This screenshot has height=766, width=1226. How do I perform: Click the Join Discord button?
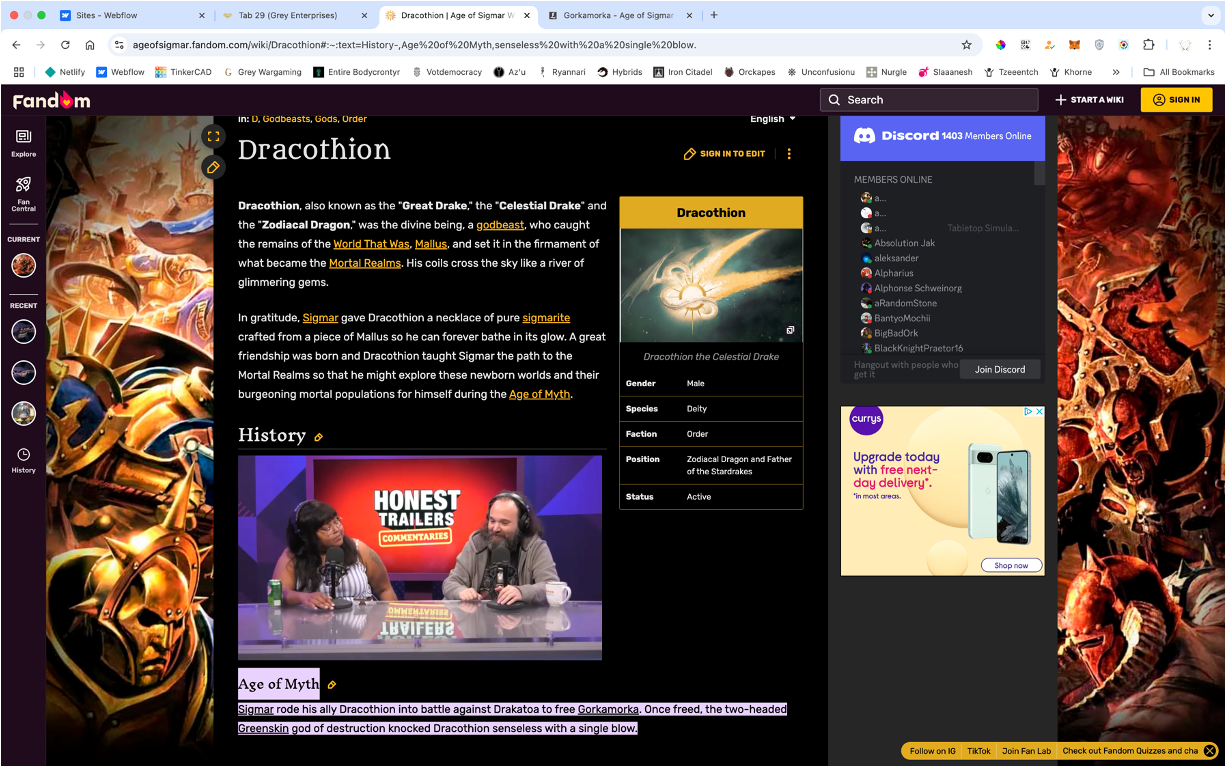pyautogui.click(x=1000, y=369)
